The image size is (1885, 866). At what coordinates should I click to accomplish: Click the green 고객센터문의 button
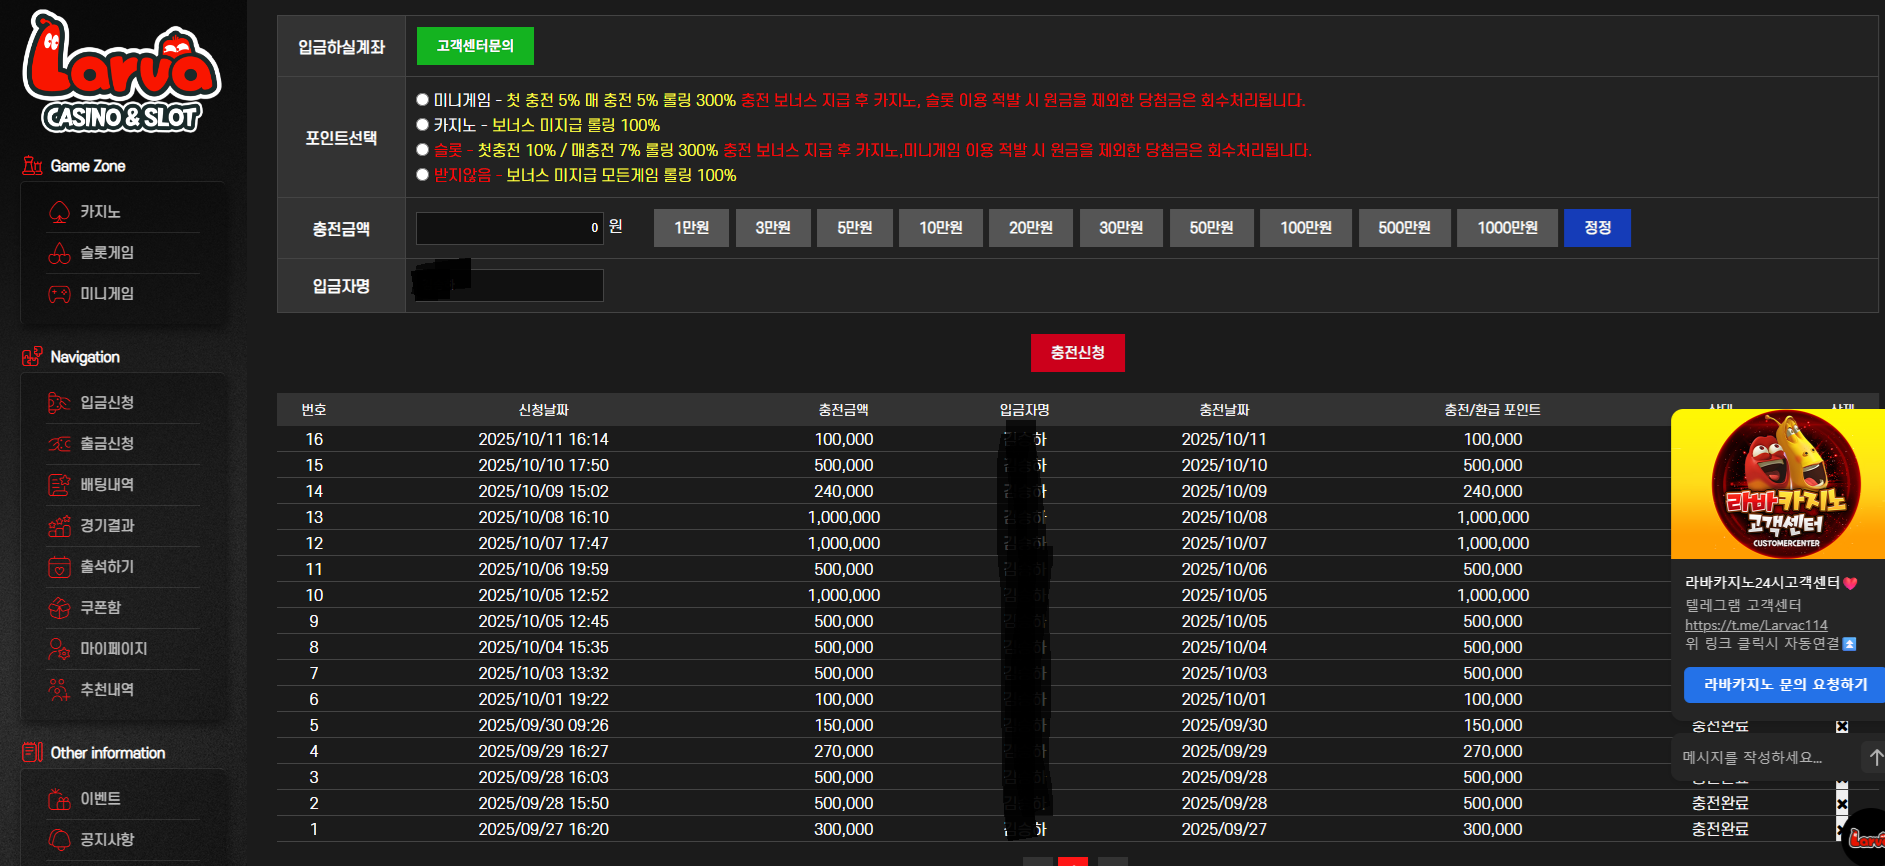(475, 46)
